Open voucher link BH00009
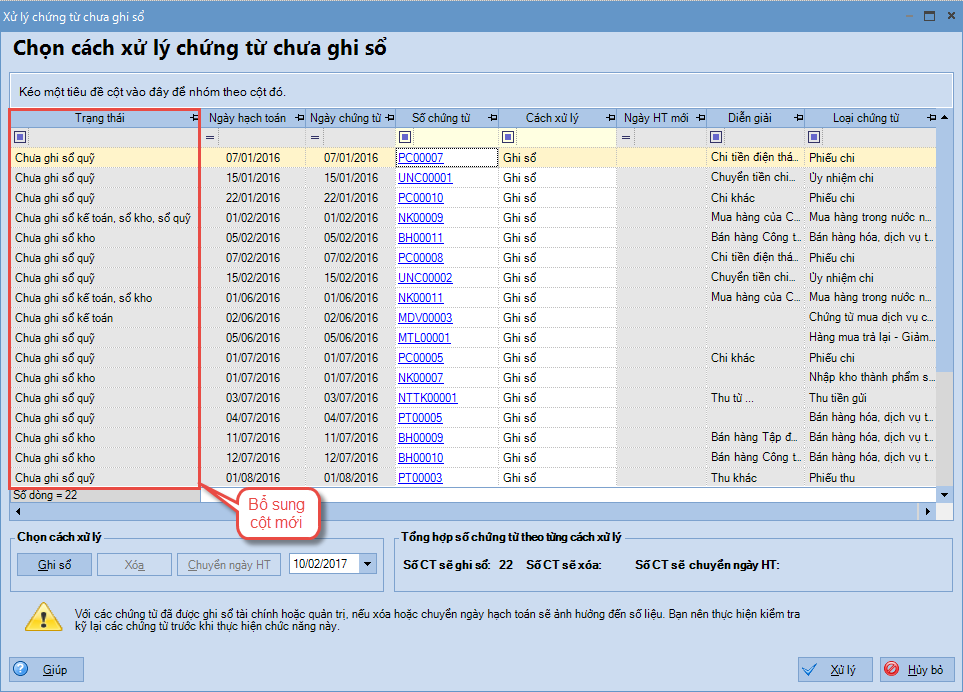 pos(421,438)
